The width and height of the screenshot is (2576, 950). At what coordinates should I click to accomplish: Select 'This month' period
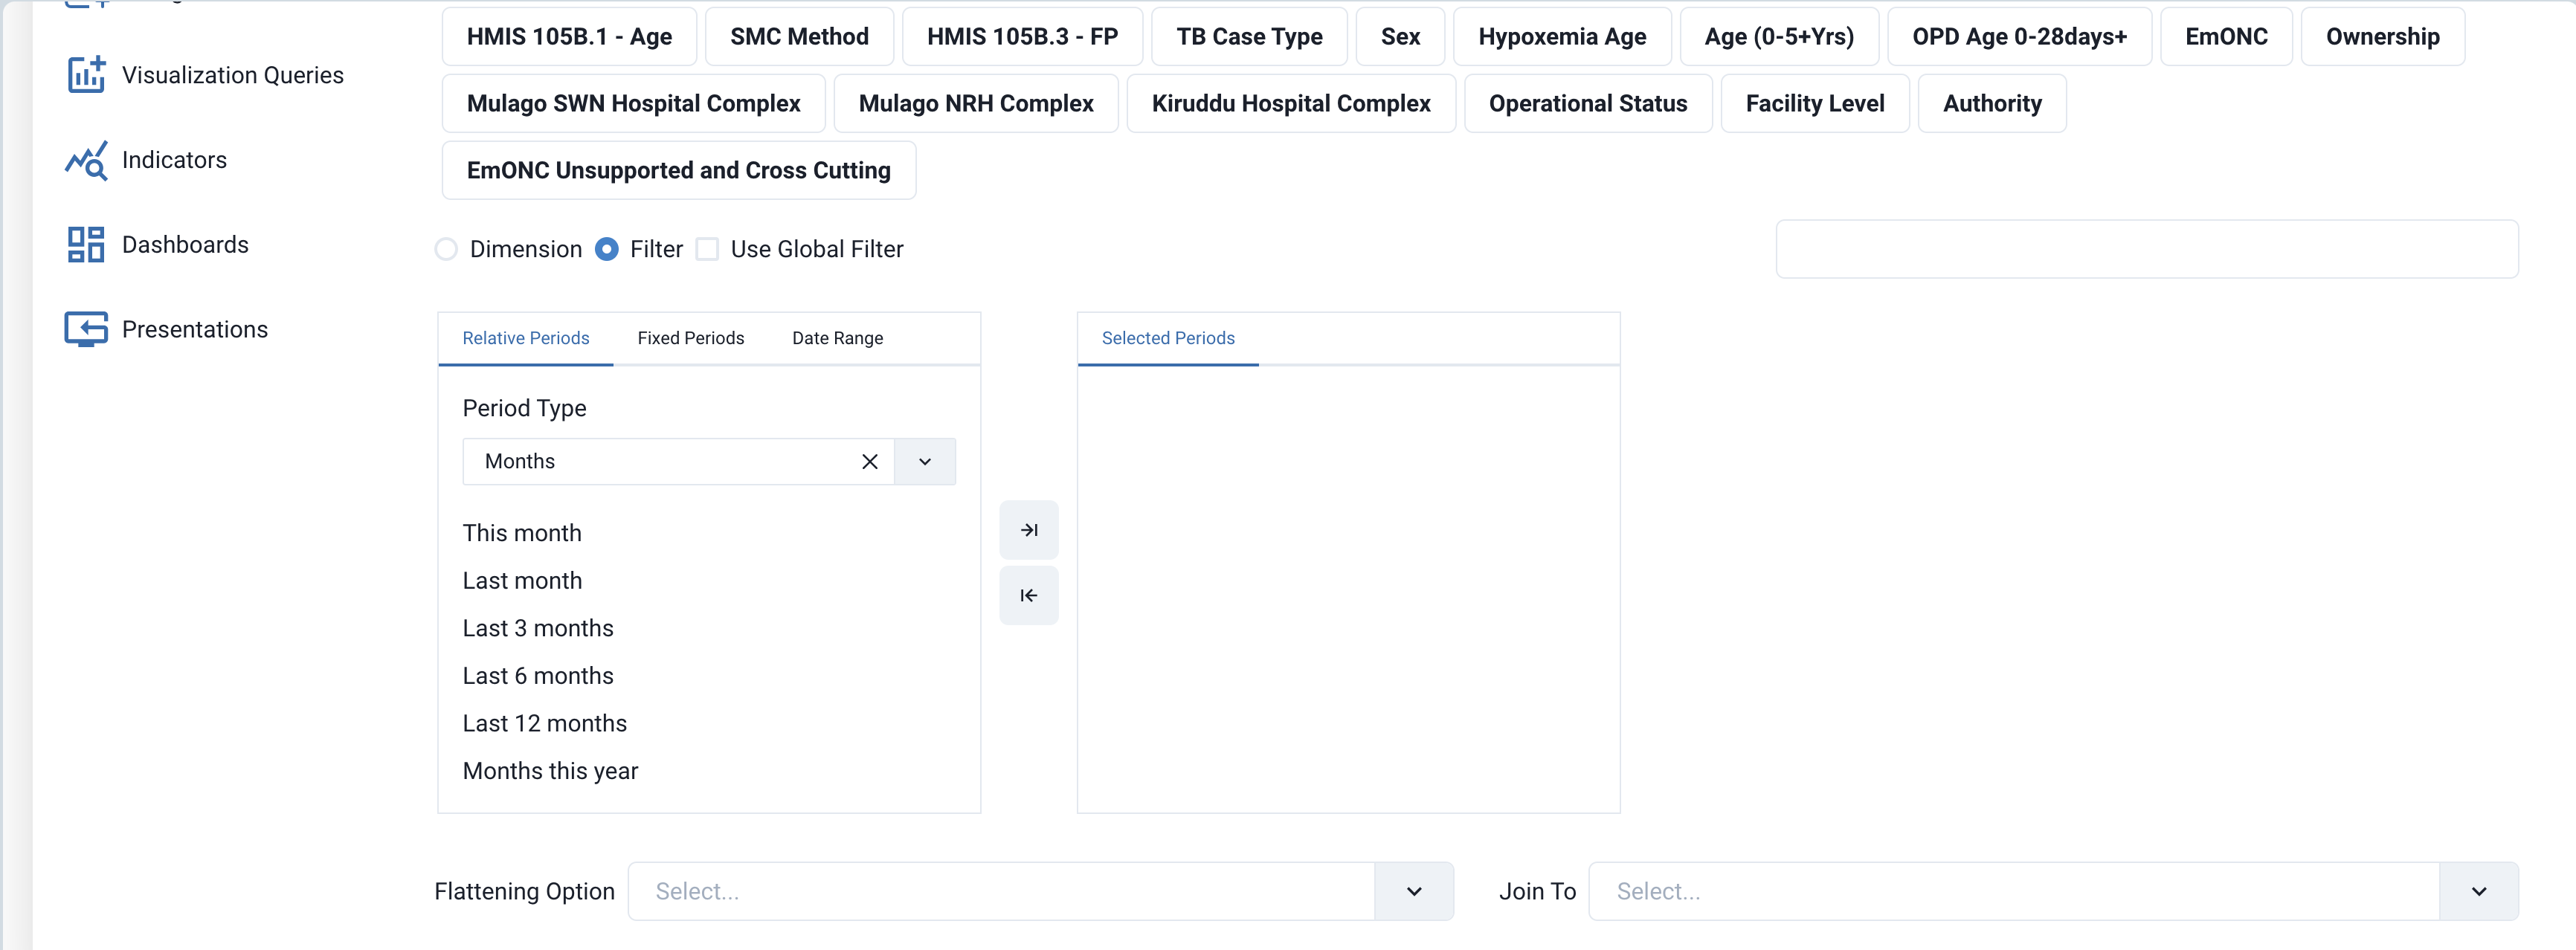(x=522, y=534)
